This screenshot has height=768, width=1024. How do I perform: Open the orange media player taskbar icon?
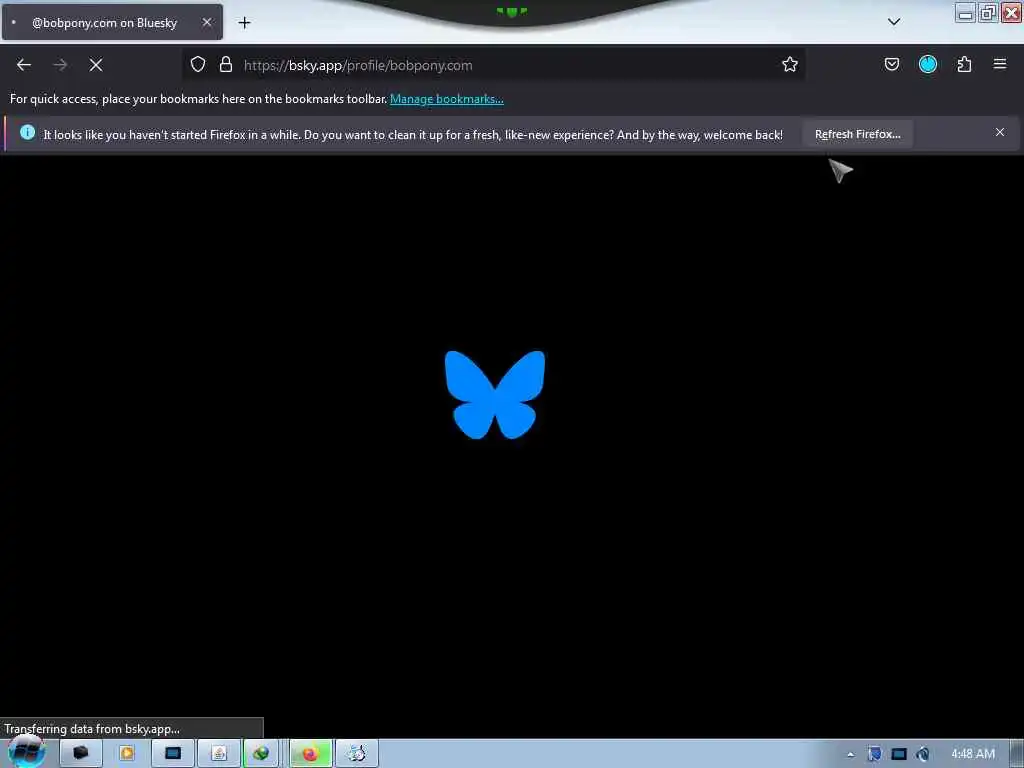pos(126,754)
